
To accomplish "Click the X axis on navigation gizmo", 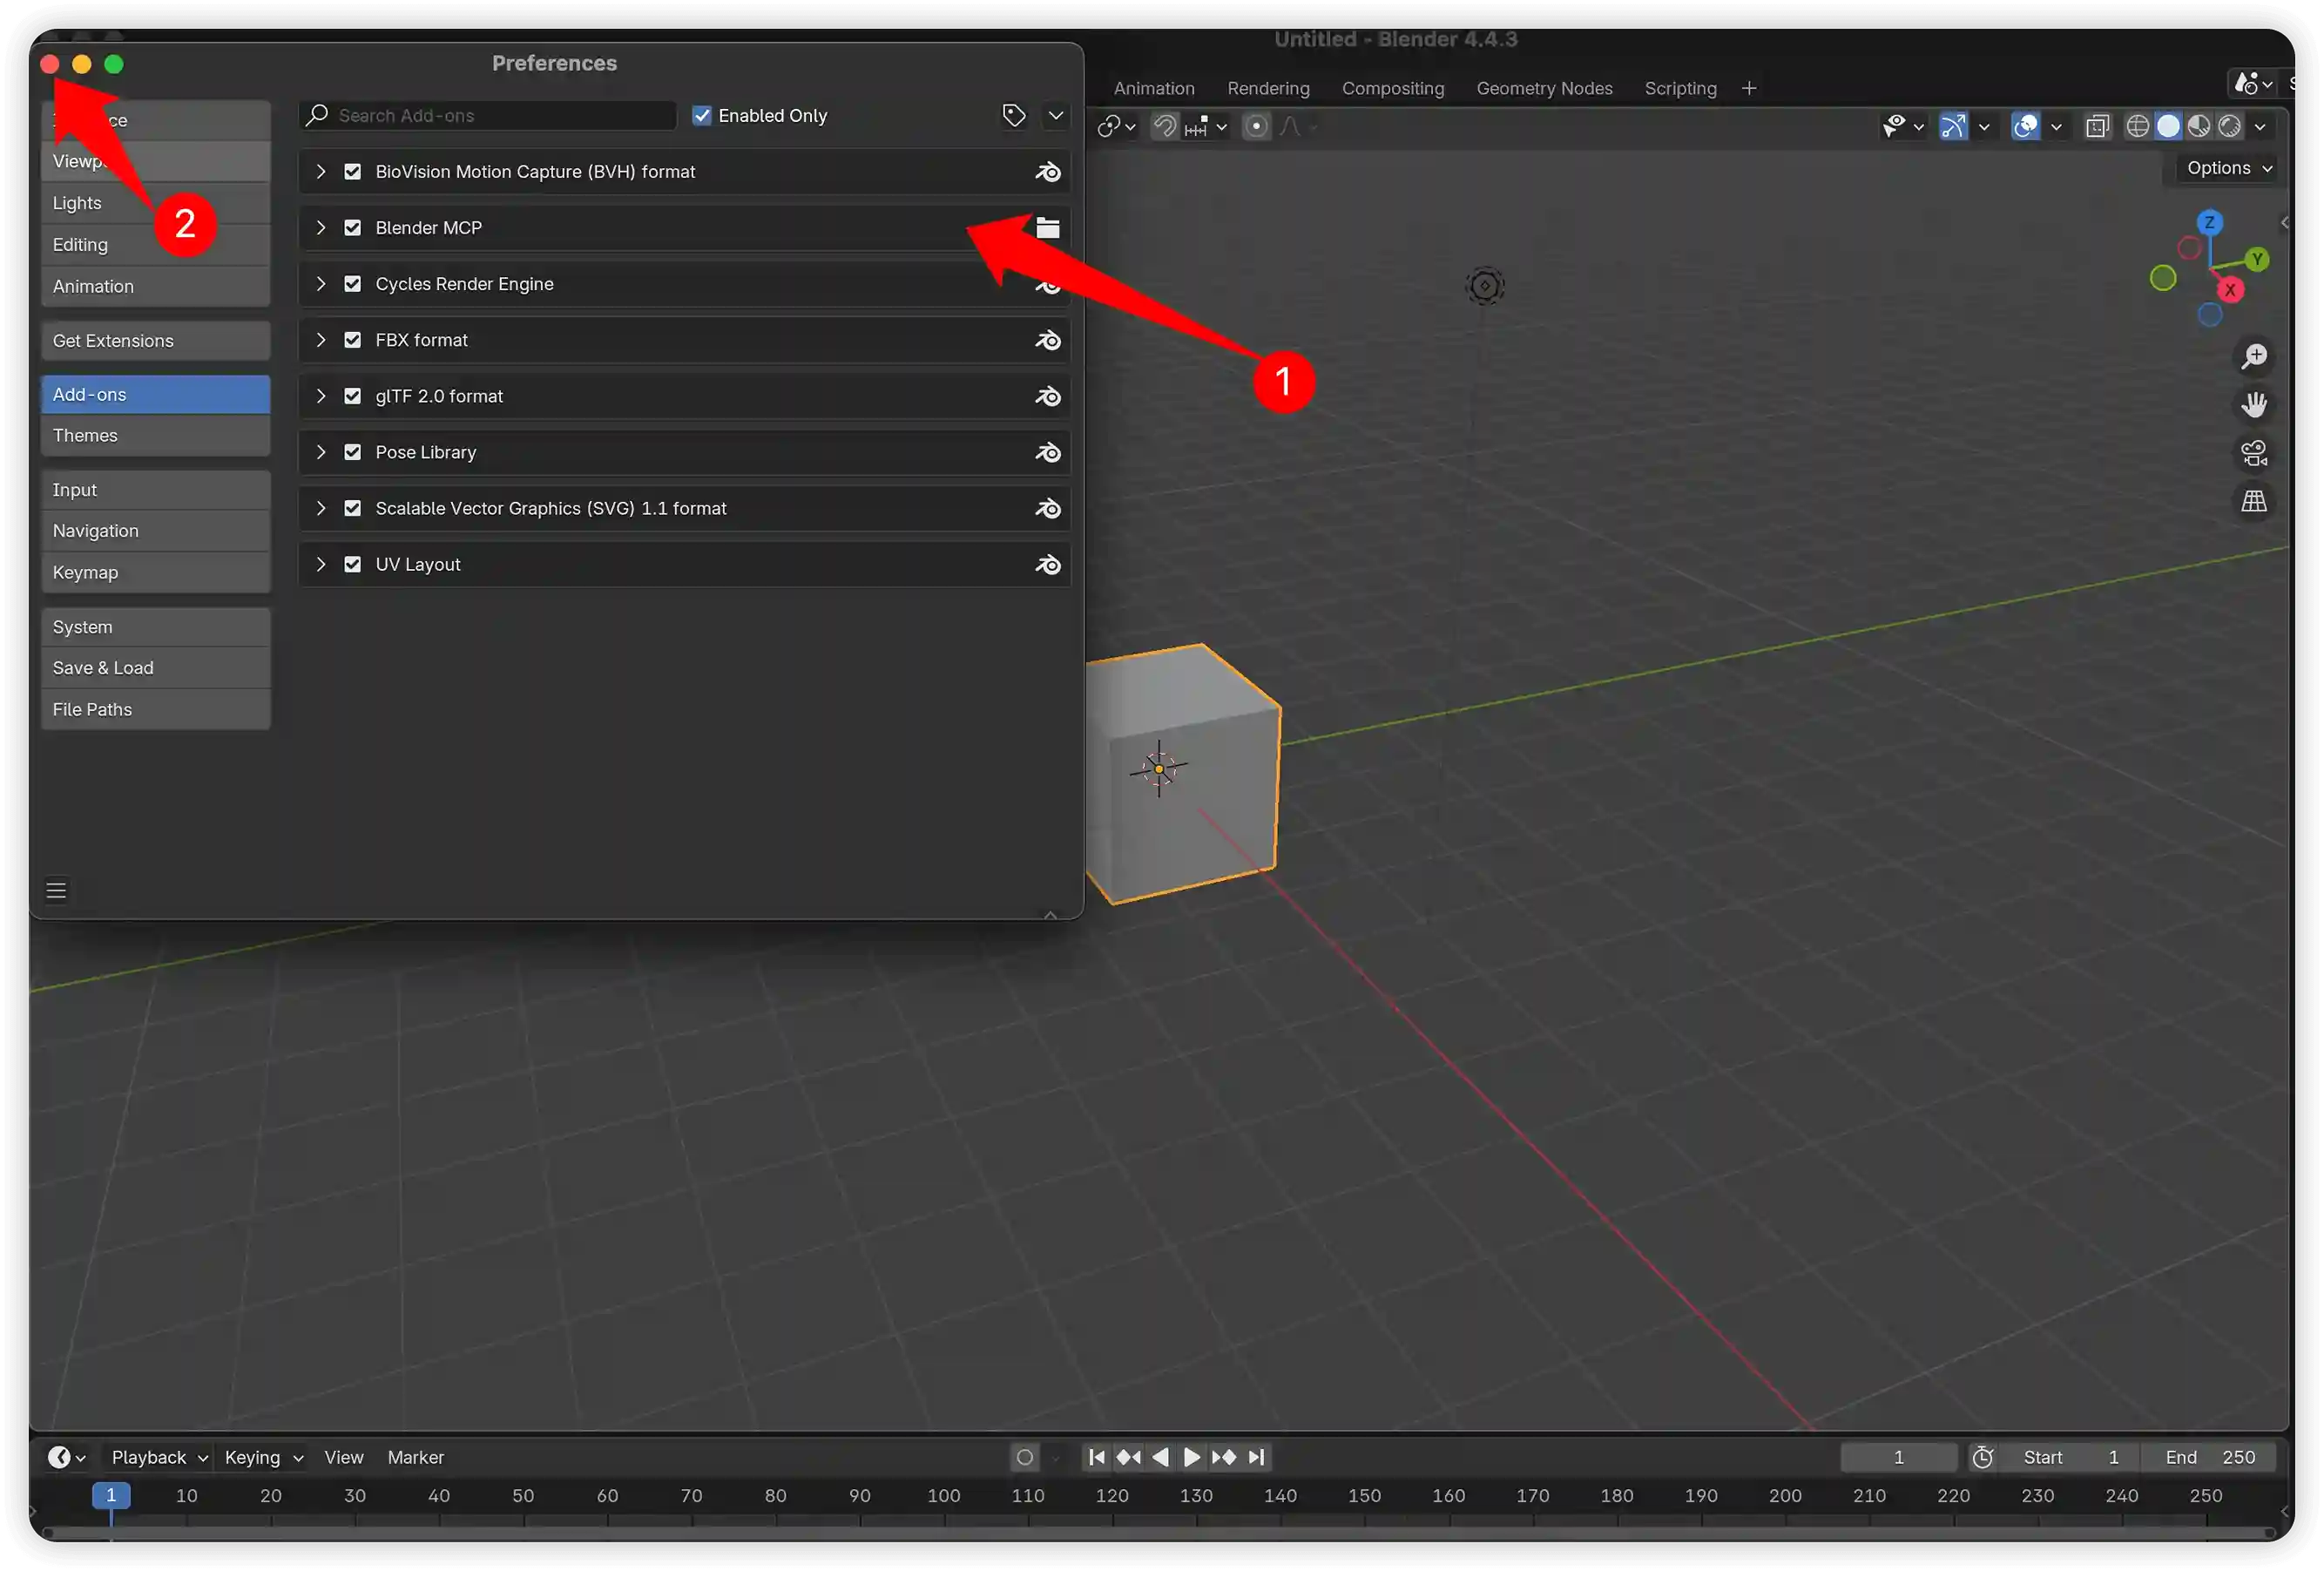I will [x=2230, y=290].
